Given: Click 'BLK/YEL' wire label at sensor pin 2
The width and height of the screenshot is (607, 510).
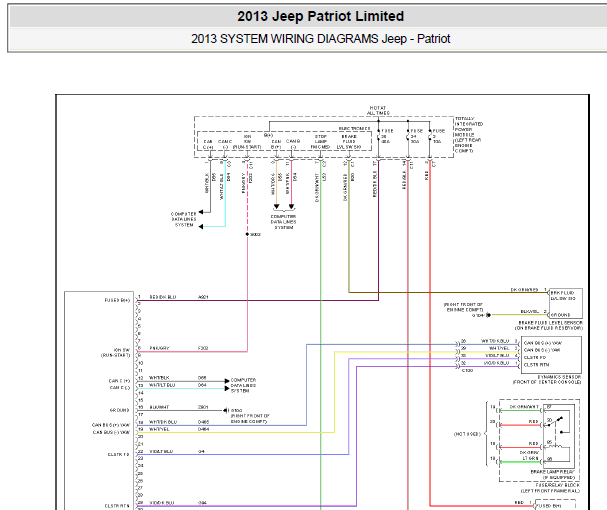Looking at the screenshot, I should click(530, 311).
